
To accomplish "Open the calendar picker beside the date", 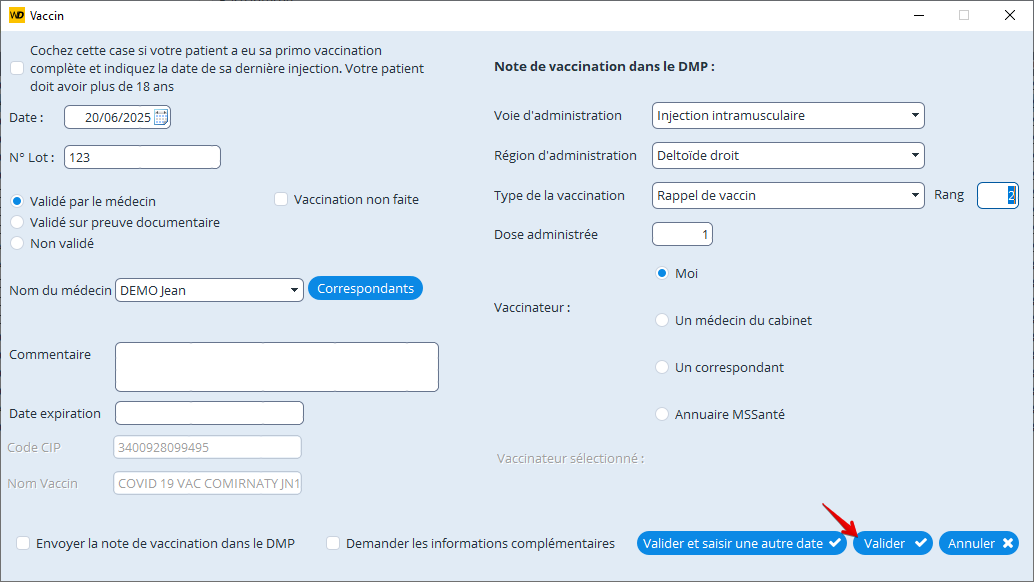I will click(161, 117).
